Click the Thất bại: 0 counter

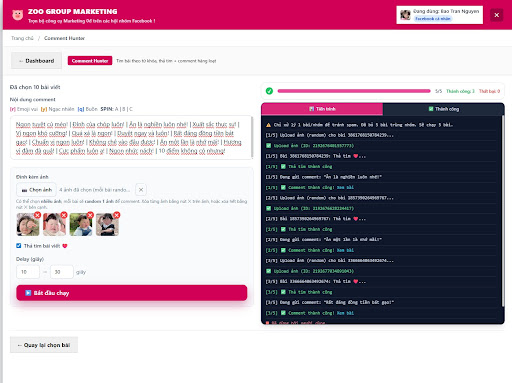[489, 91]
